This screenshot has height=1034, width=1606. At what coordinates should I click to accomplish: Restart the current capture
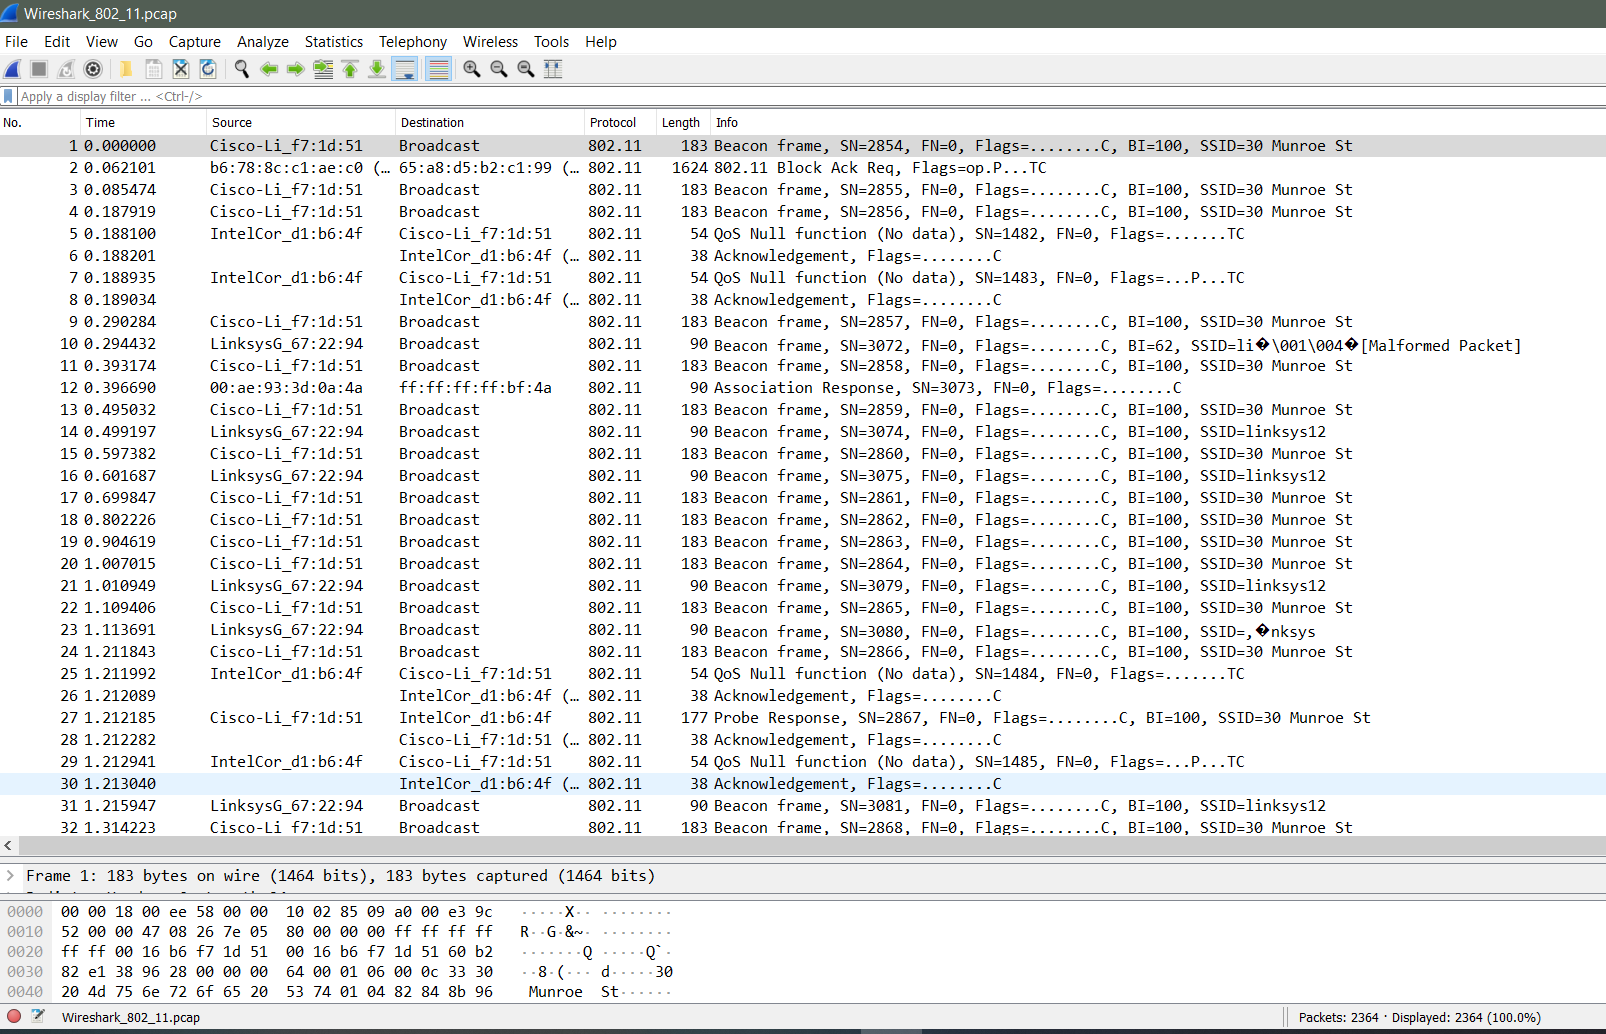click(x=66, y=69)
